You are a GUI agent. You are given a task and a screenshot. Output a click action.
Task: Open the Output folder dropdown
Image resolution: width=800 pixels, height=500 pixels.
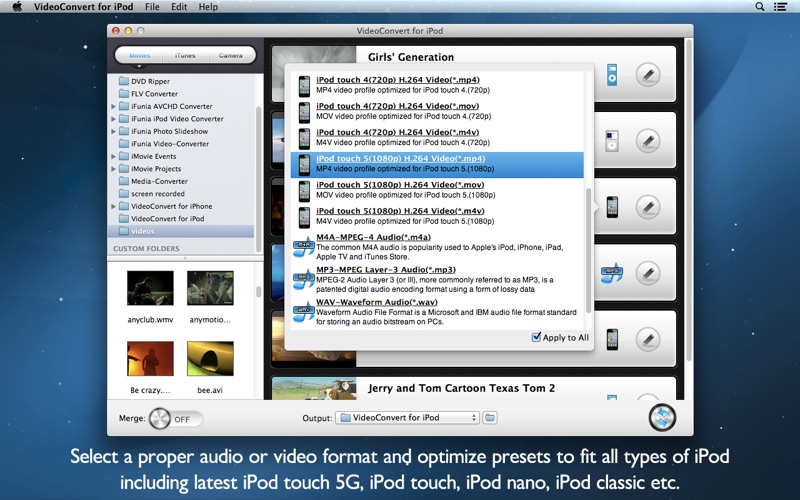(407, 417)
